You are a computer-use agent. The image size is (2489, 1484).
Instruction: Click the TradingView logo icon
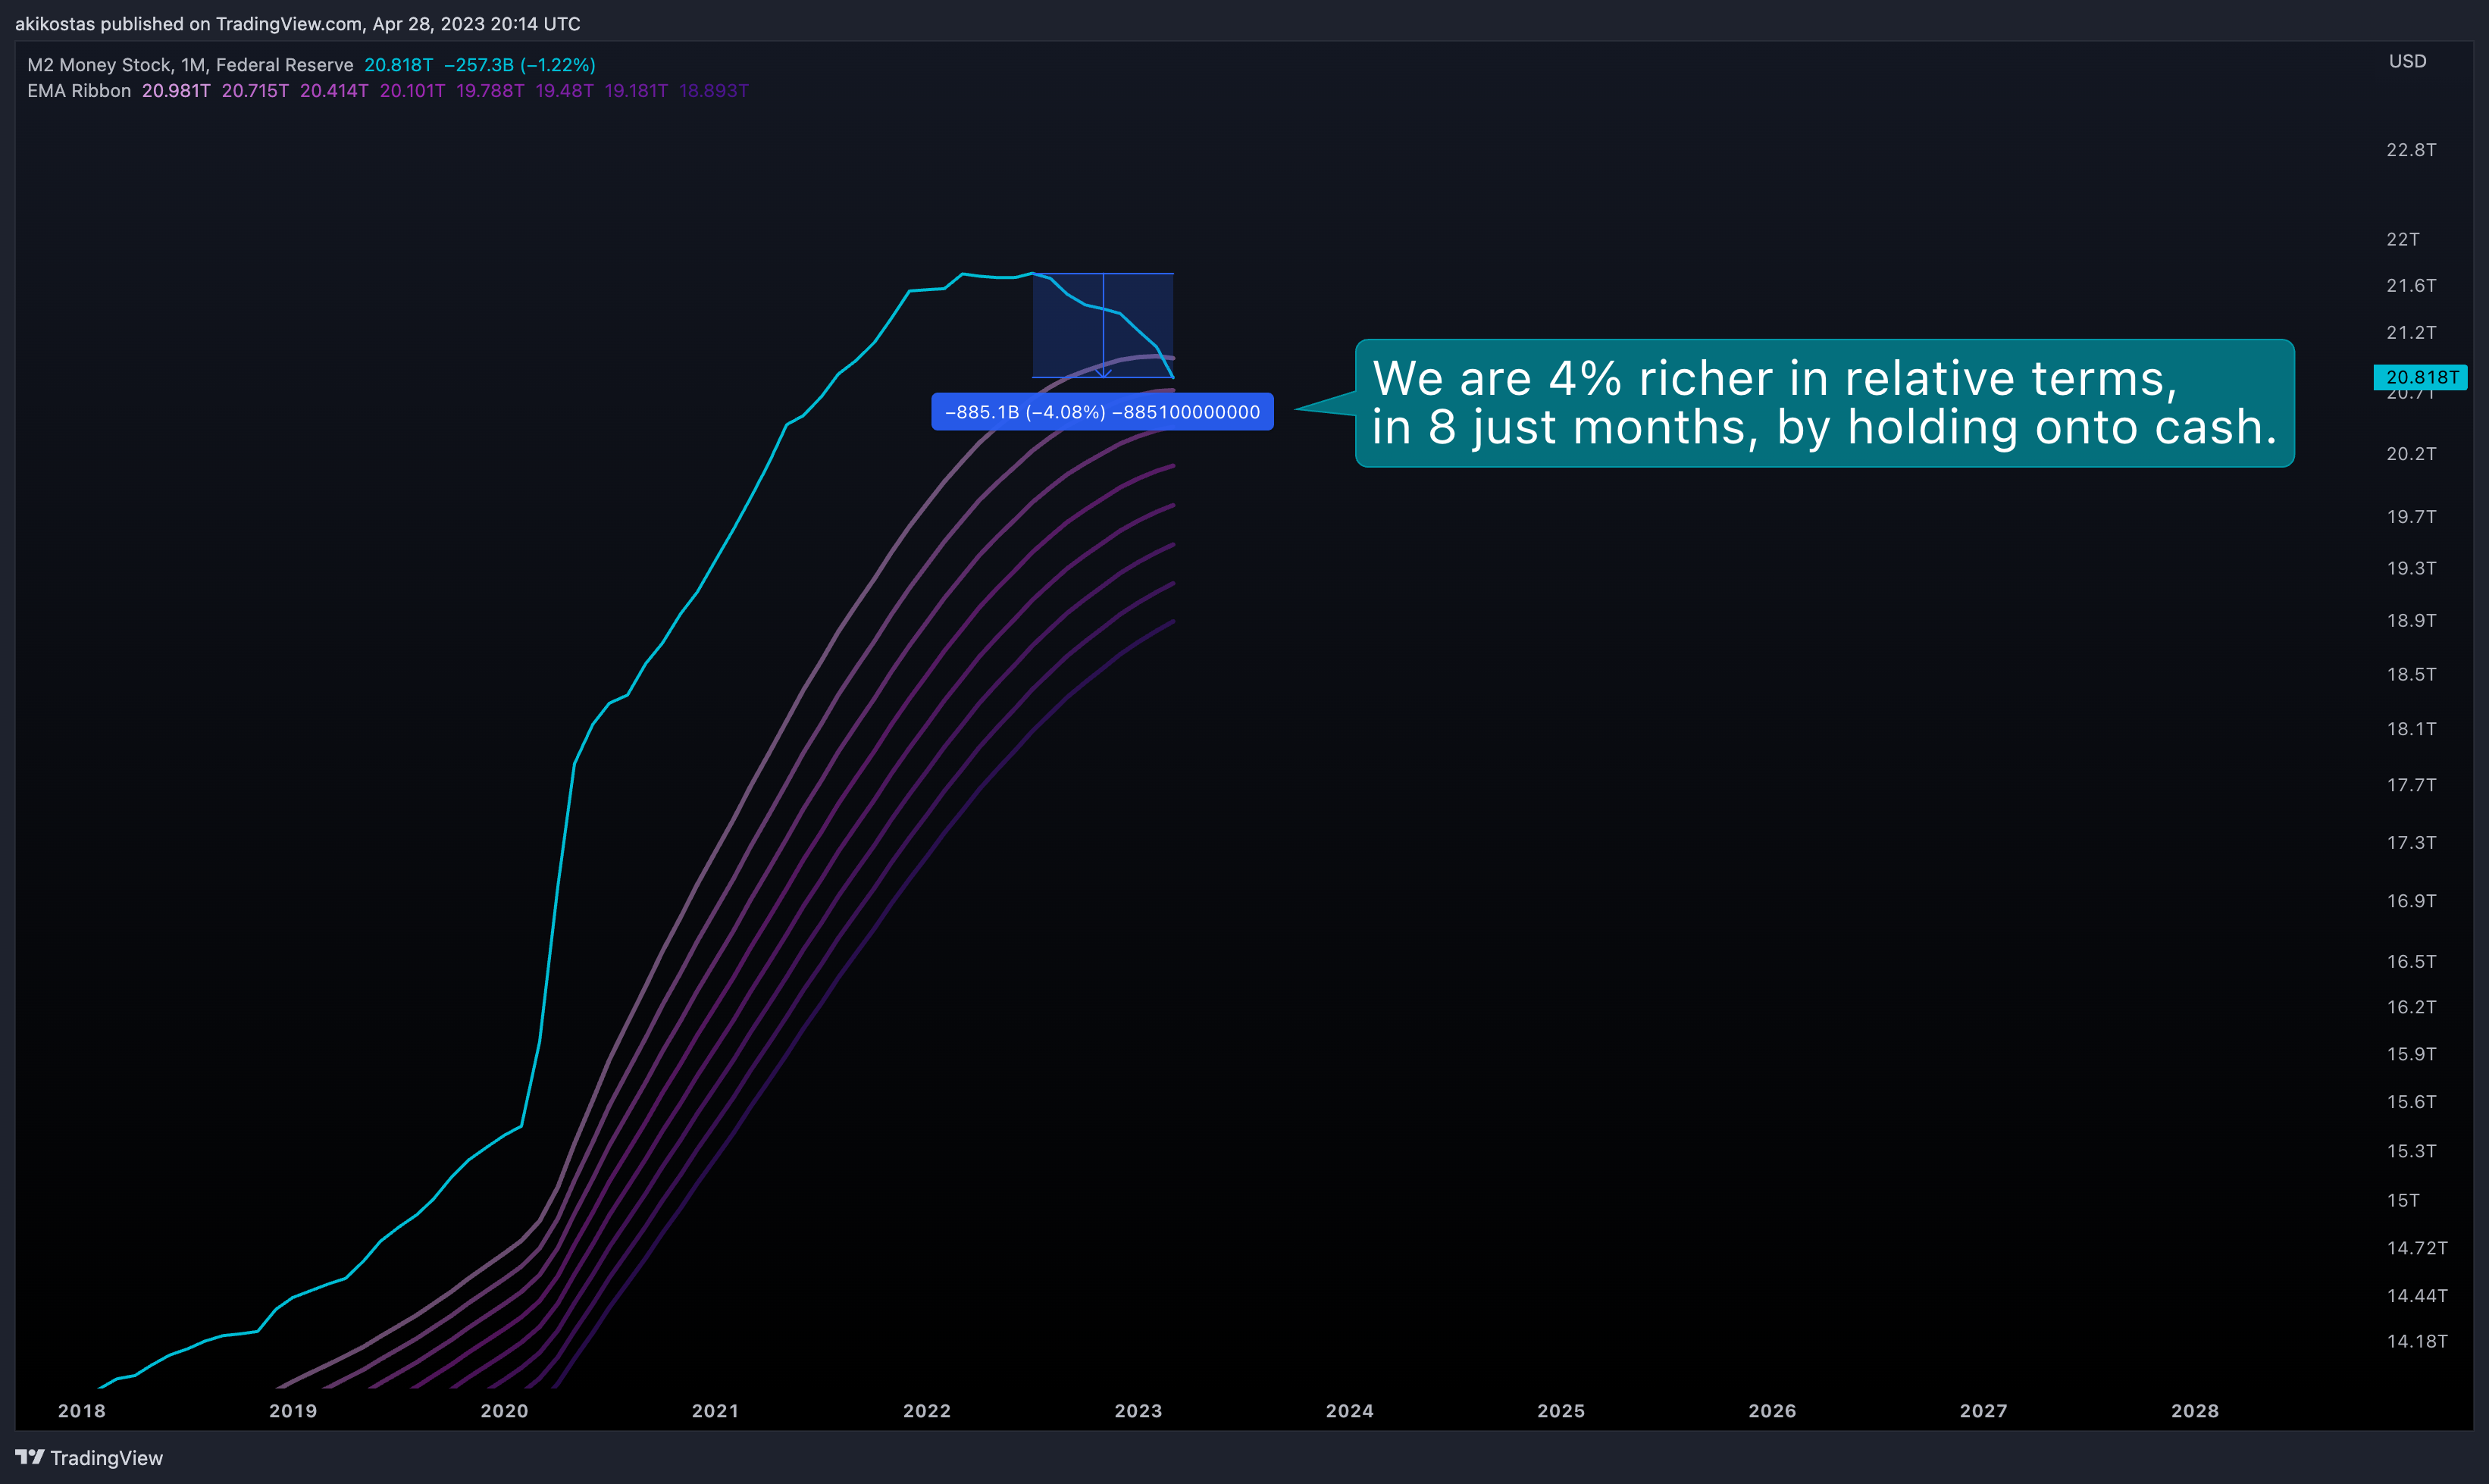pyautogui.click(x=30, y=1457)
